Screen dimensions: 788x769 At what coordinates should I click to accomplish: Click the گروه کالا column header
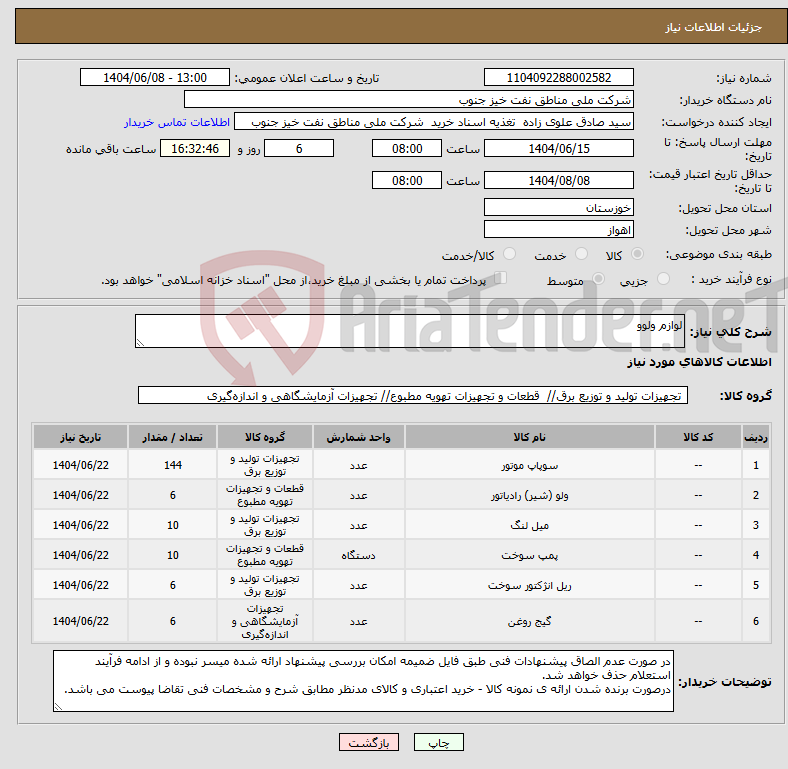click(x=265, y=437)
